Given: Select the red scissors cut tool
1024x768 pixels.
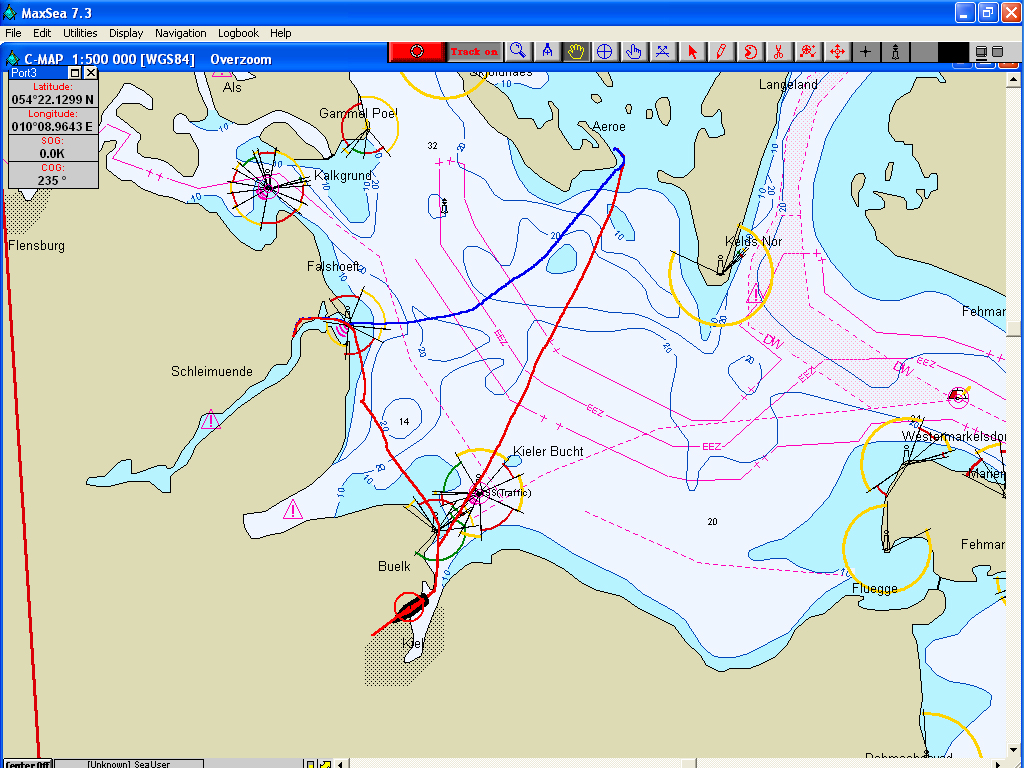Looking at the screenshot, I should pyautogui.click(x=778, y=52).
